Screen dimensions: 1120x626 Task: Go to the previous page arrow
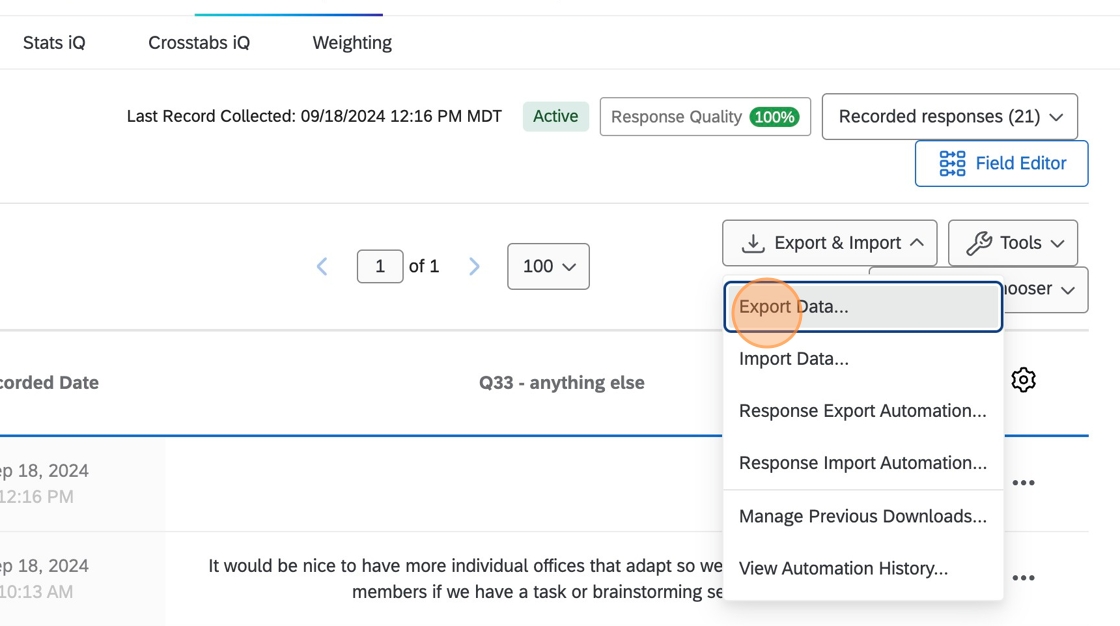[x=322, y=266]
